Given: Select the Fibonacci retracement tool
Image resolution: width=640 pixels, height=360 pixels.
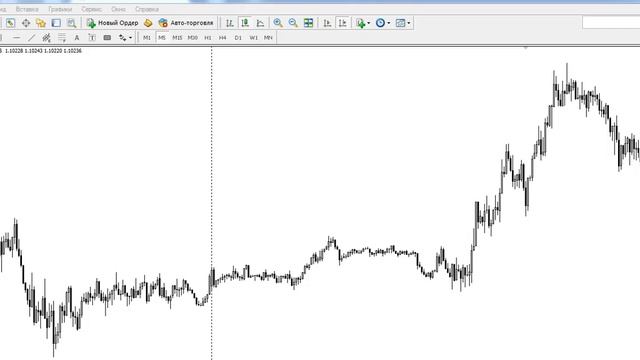Looking at the screenshot, I should (62, 38).
